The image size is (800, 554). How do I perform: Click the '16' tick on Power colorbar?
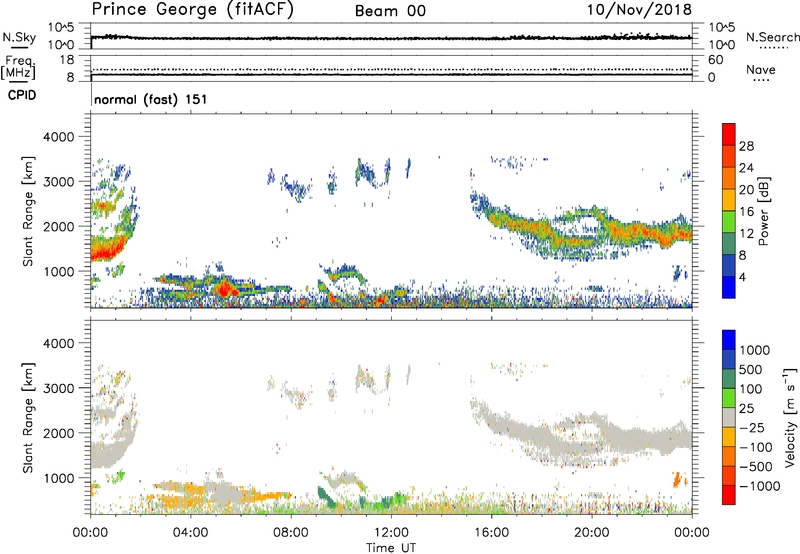[x=746, y=212]
